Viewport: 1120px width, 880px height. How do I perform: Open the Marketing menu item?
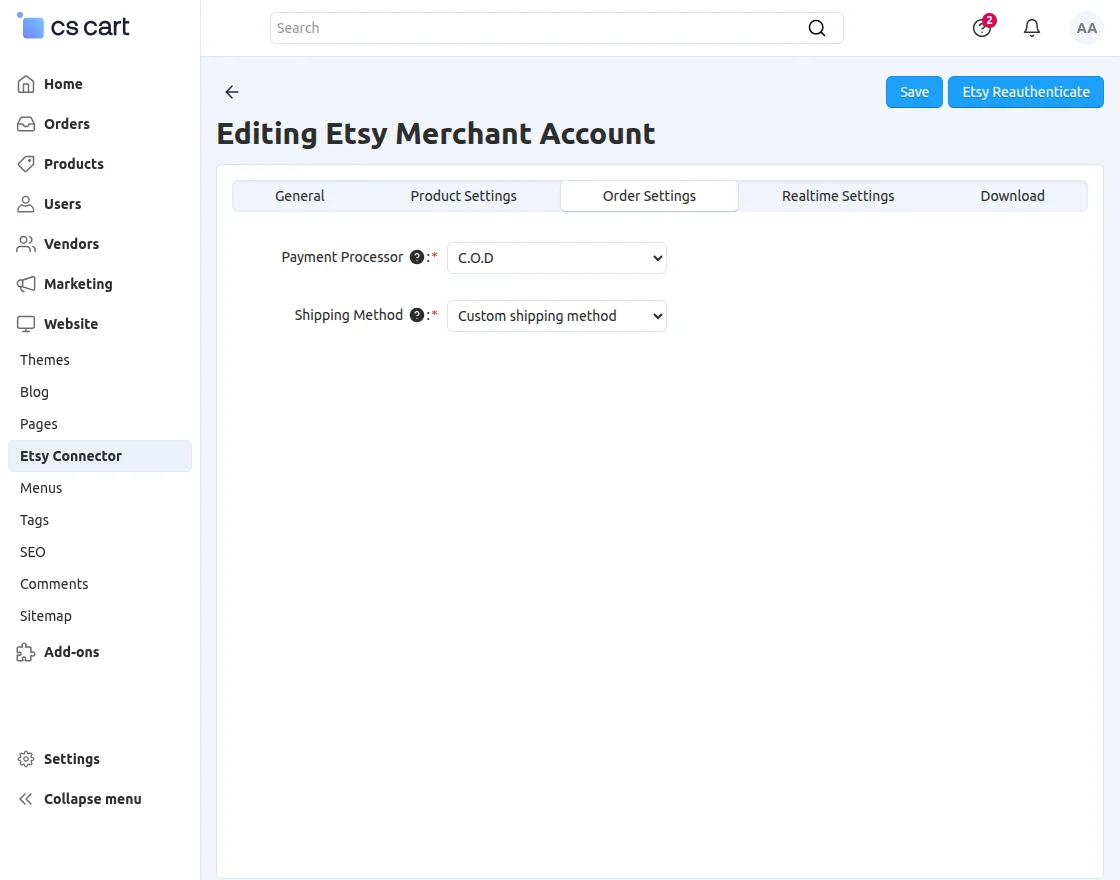[x=78, y=284]
